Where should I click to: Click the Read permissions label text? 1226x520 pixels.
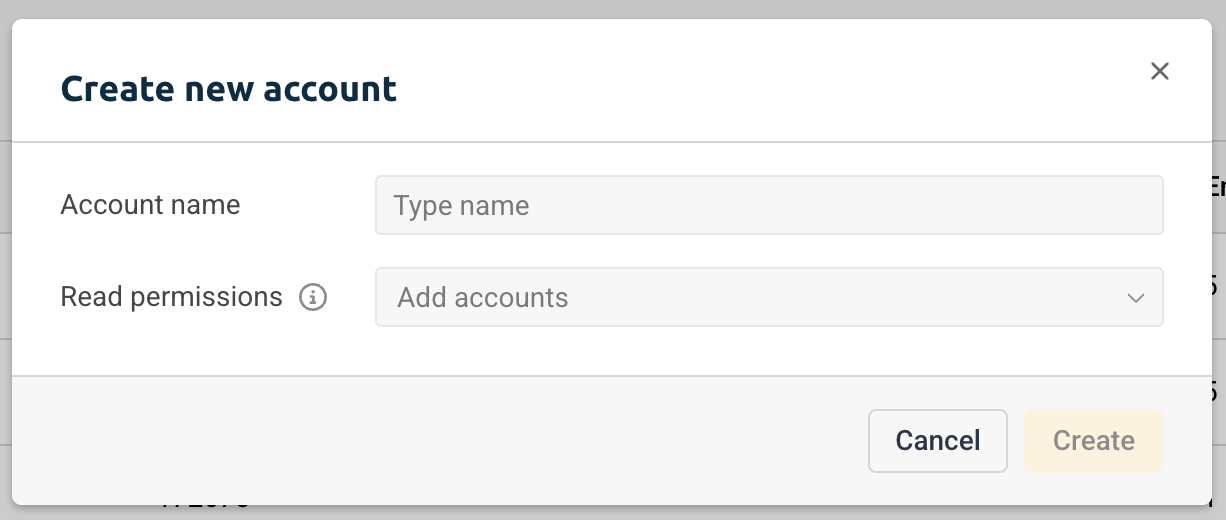point(171,297)
